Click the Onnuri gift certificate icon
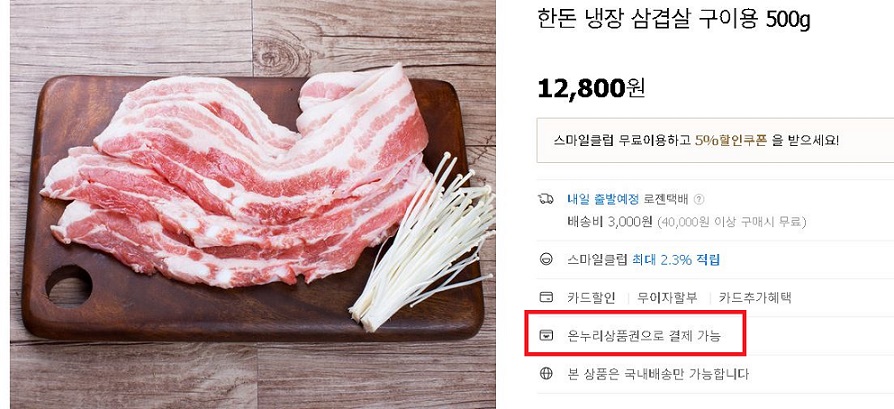The height and width of the screenshot is (409, 894). point(546,335)
